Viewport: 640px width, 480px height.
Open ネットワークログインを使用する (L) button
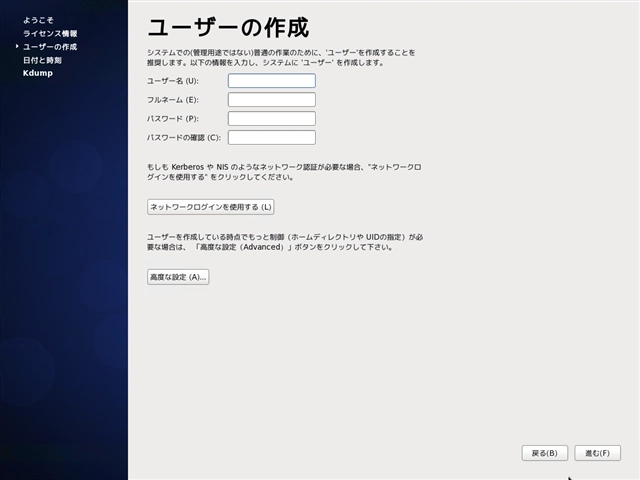(x=211, y=207)
